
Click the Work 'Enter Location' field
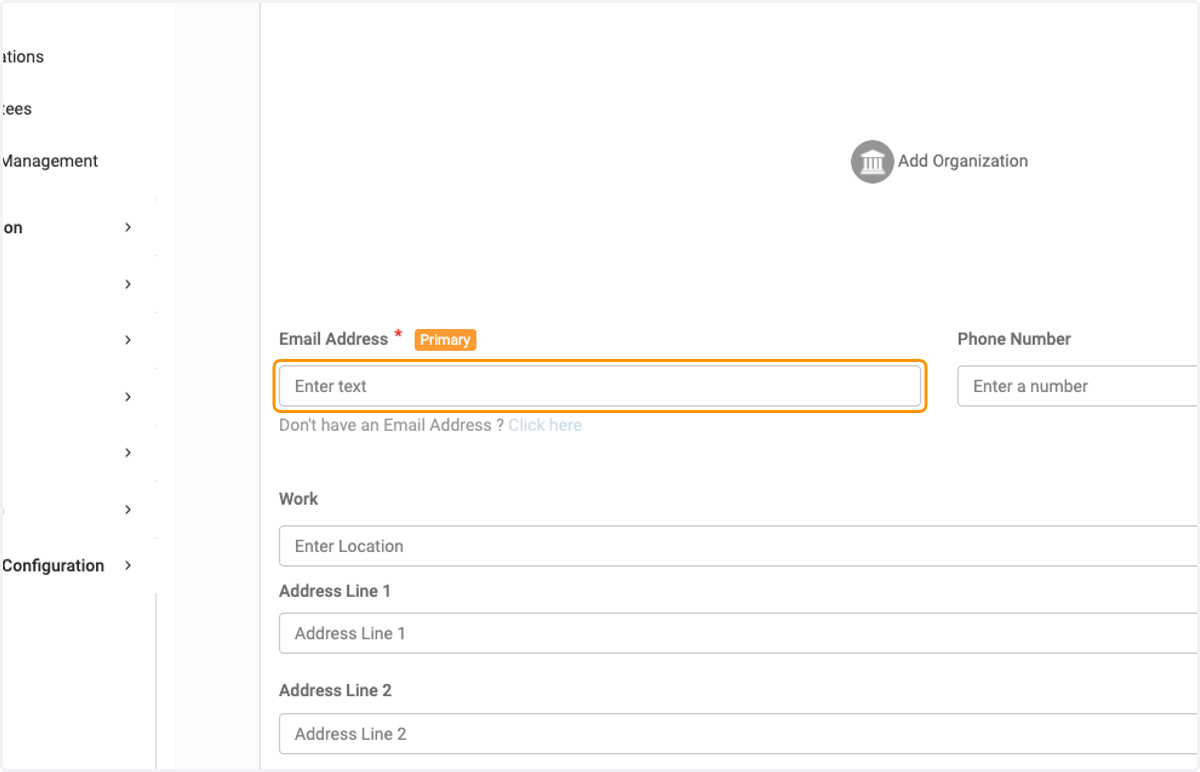click(739, 546)
